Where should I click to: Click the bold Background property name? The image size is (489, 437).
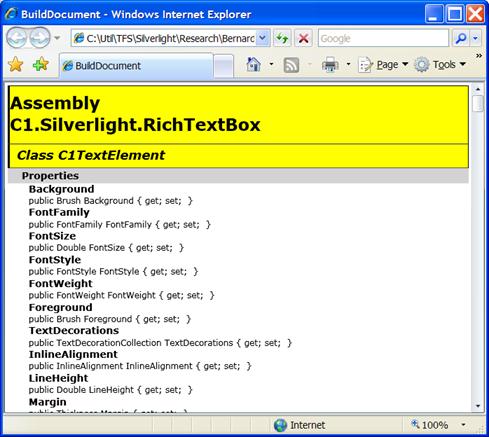61,189
